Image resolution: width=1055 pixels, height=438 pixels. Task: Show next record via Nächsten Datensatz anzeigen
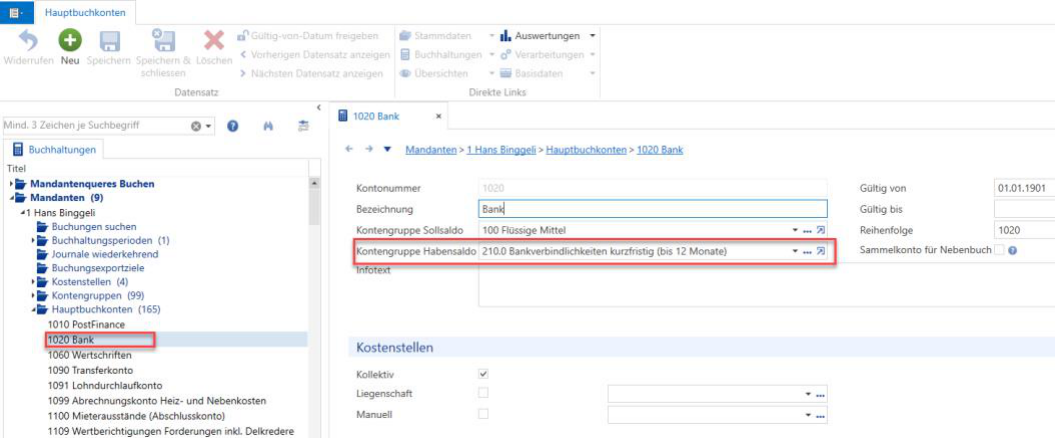pos(312,73)
